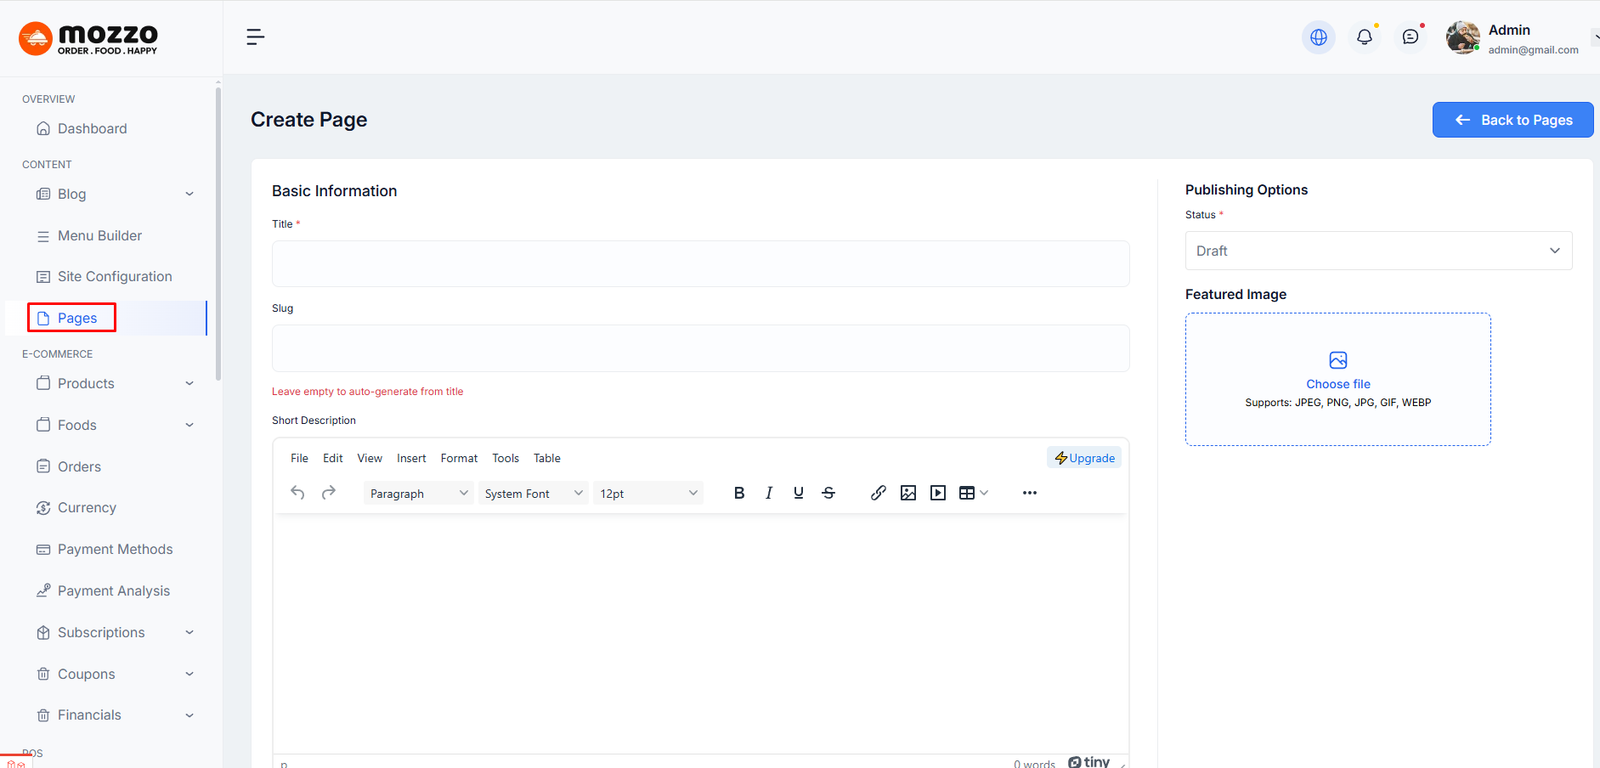Click into the Title input field
Viewport: 1600px width, 768px height.
pyautogui.click(x=700, y=264)
